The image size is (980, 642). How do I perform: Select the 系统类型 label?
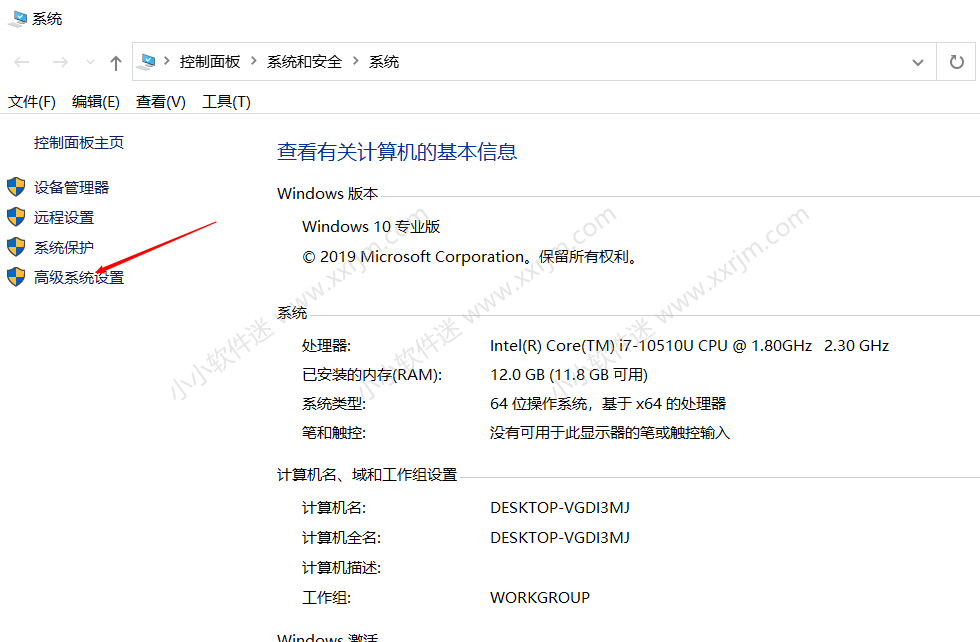[x=334, y=404]
